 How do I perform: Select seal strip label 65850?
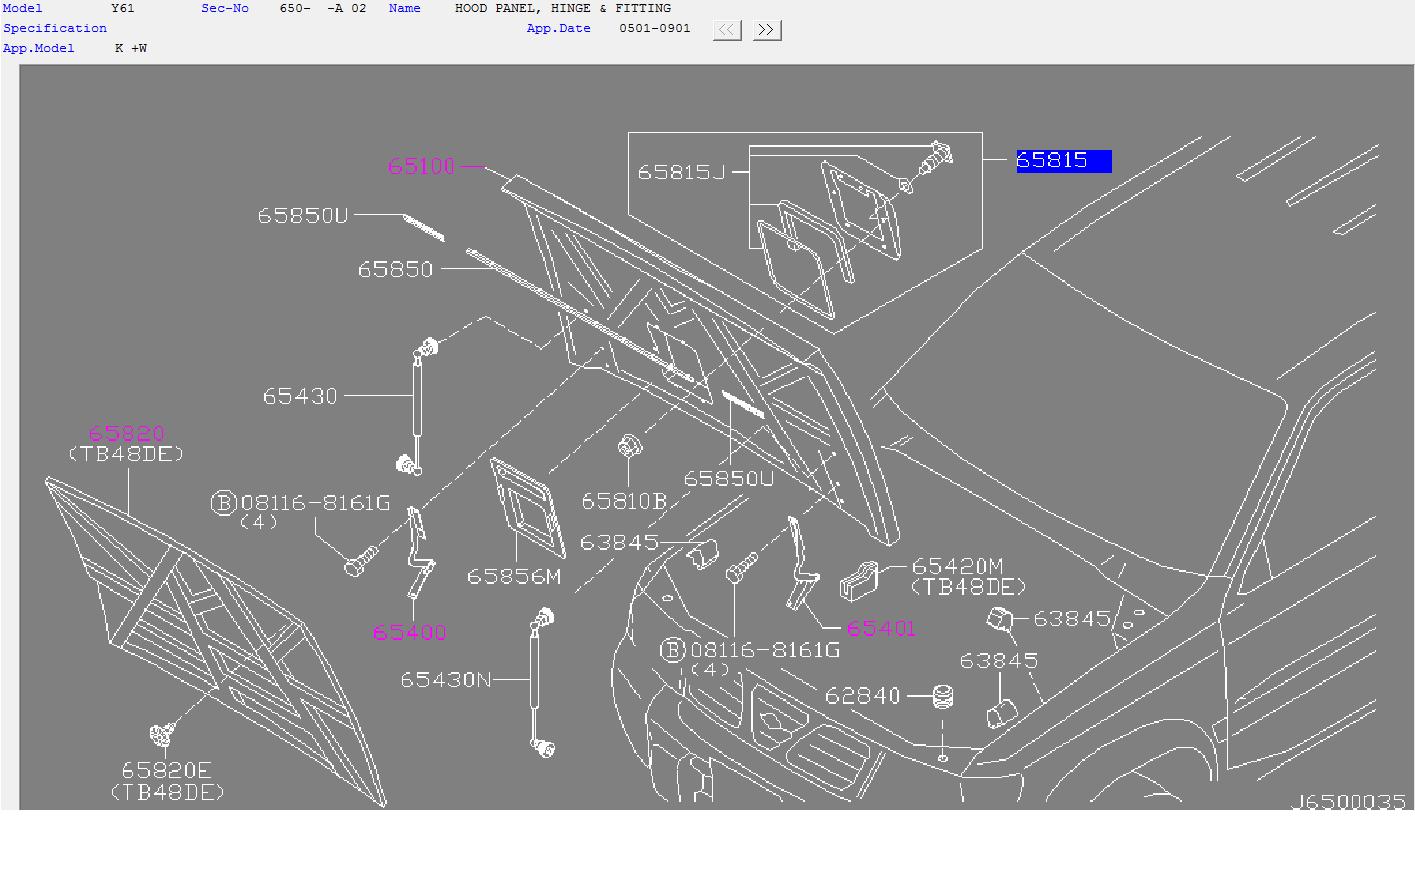396,269
